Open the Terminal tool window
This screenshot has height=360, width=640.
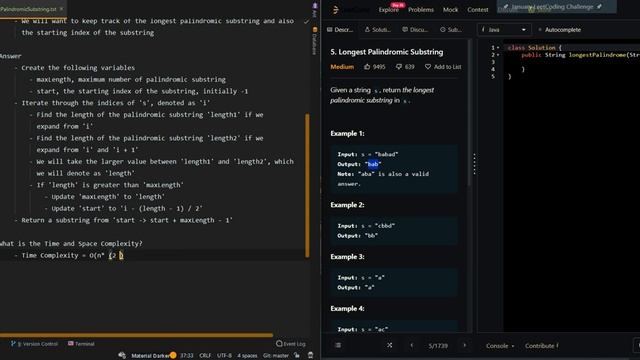[x=81, y=344]
